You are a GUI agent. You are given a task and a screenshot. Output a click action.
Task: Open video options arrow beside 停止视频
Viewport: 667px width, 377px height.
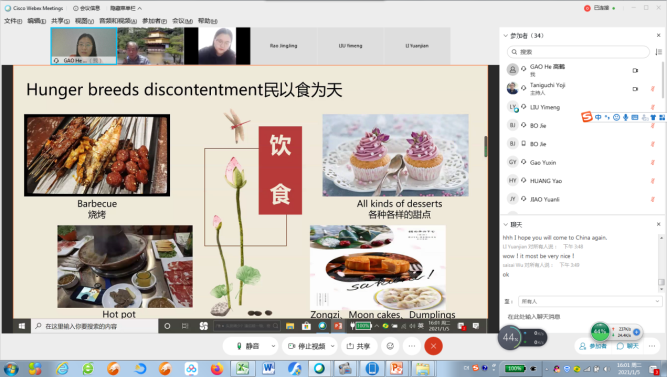tap(333, 346)
